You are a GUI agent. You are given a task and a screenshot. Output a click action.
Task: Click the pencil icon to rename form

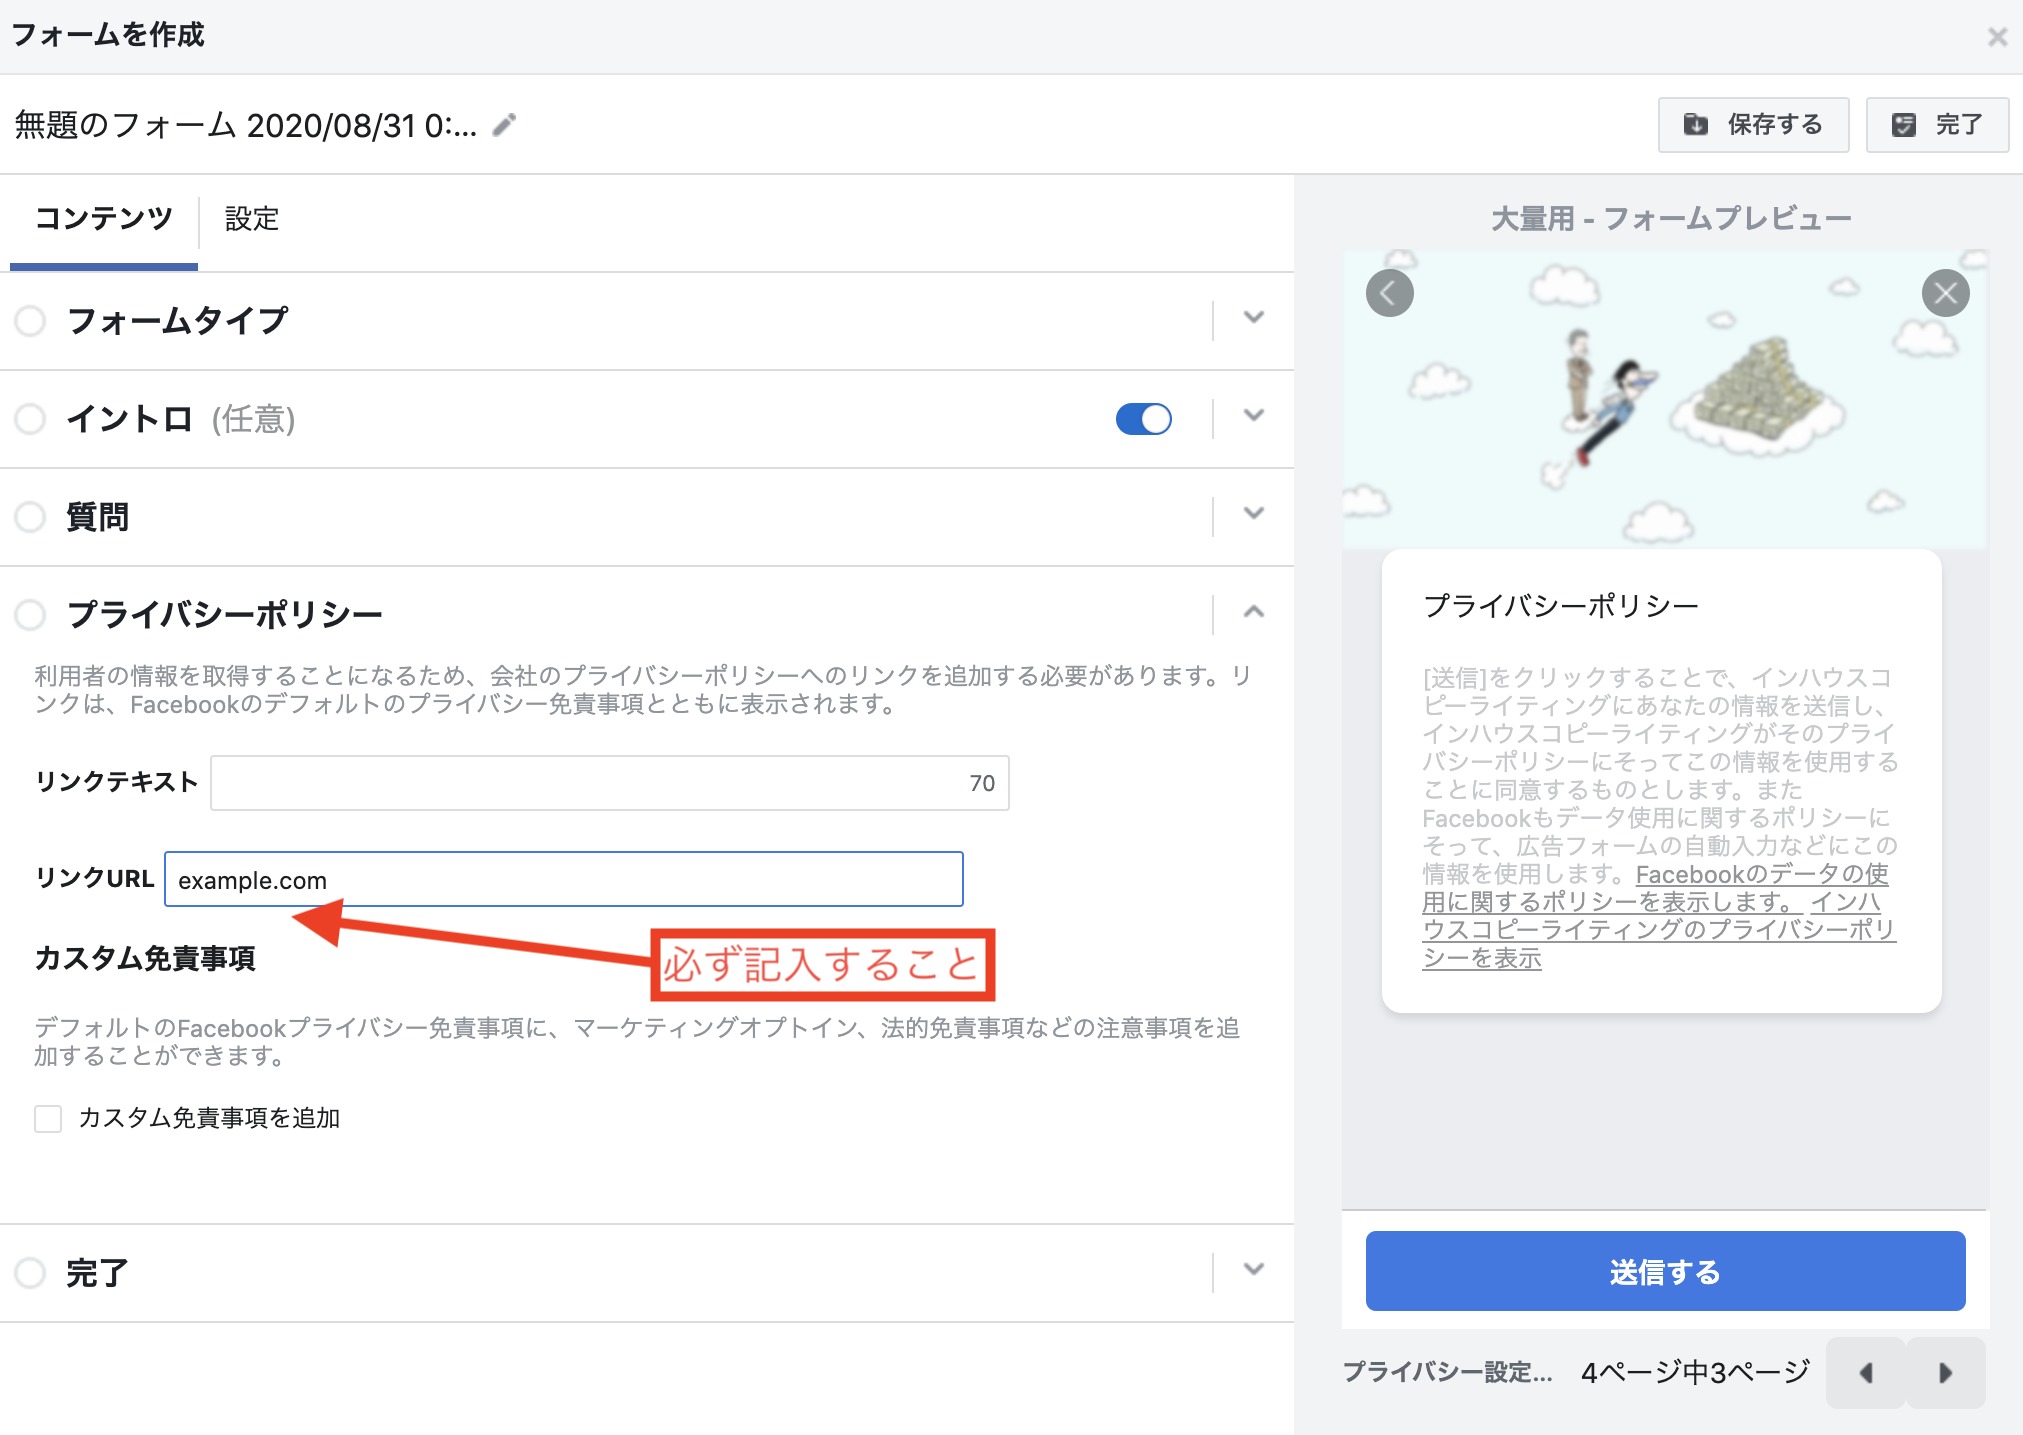coord(505,125)
